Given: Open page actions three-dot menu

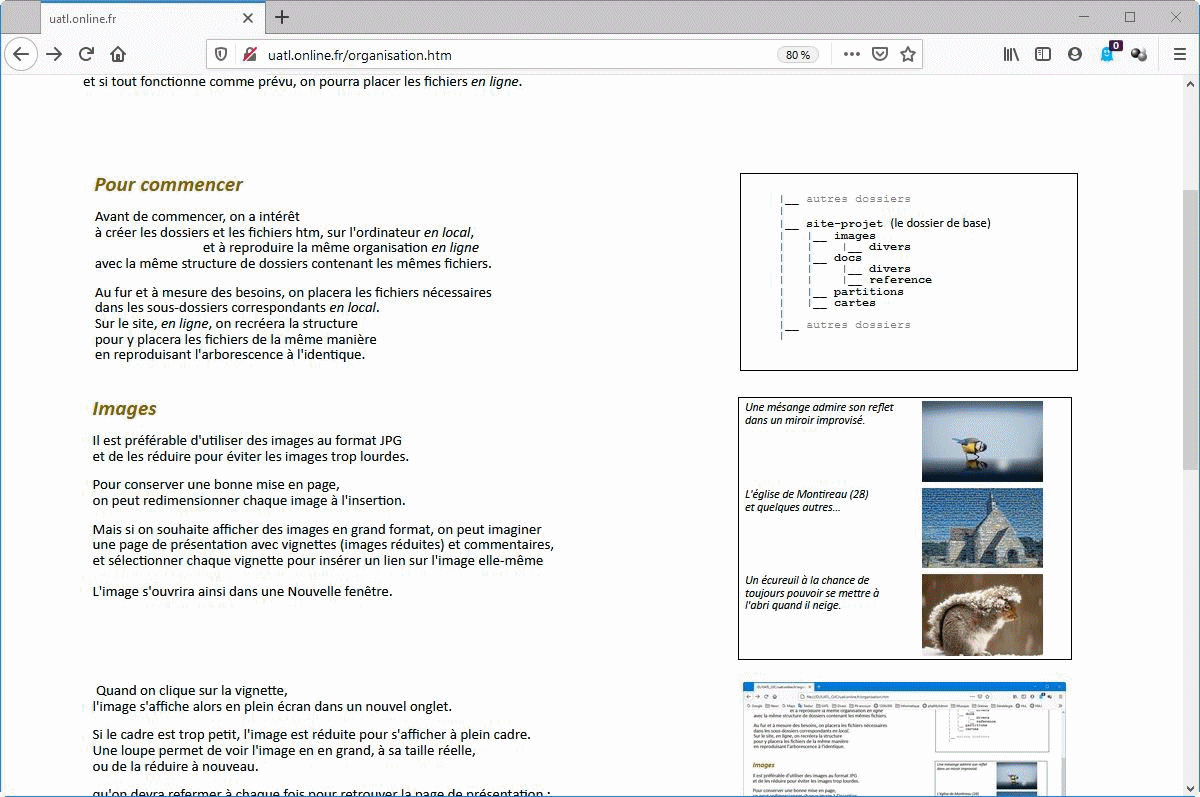Looking at the screenshot, I should coord(851,54).
